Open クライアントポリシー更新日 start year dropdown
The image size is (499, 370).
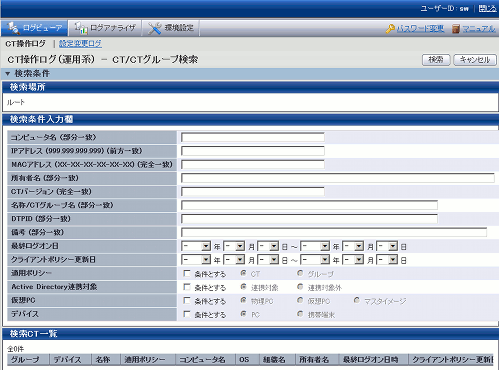tap(196, 260)
